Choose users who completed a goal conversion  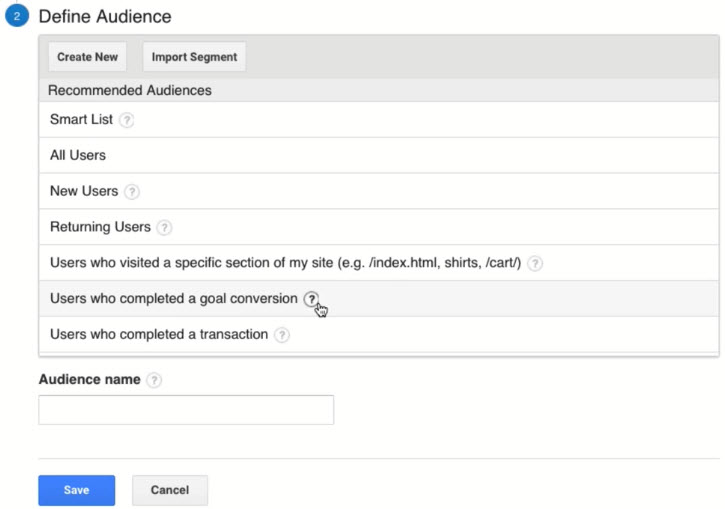point(173,299)
